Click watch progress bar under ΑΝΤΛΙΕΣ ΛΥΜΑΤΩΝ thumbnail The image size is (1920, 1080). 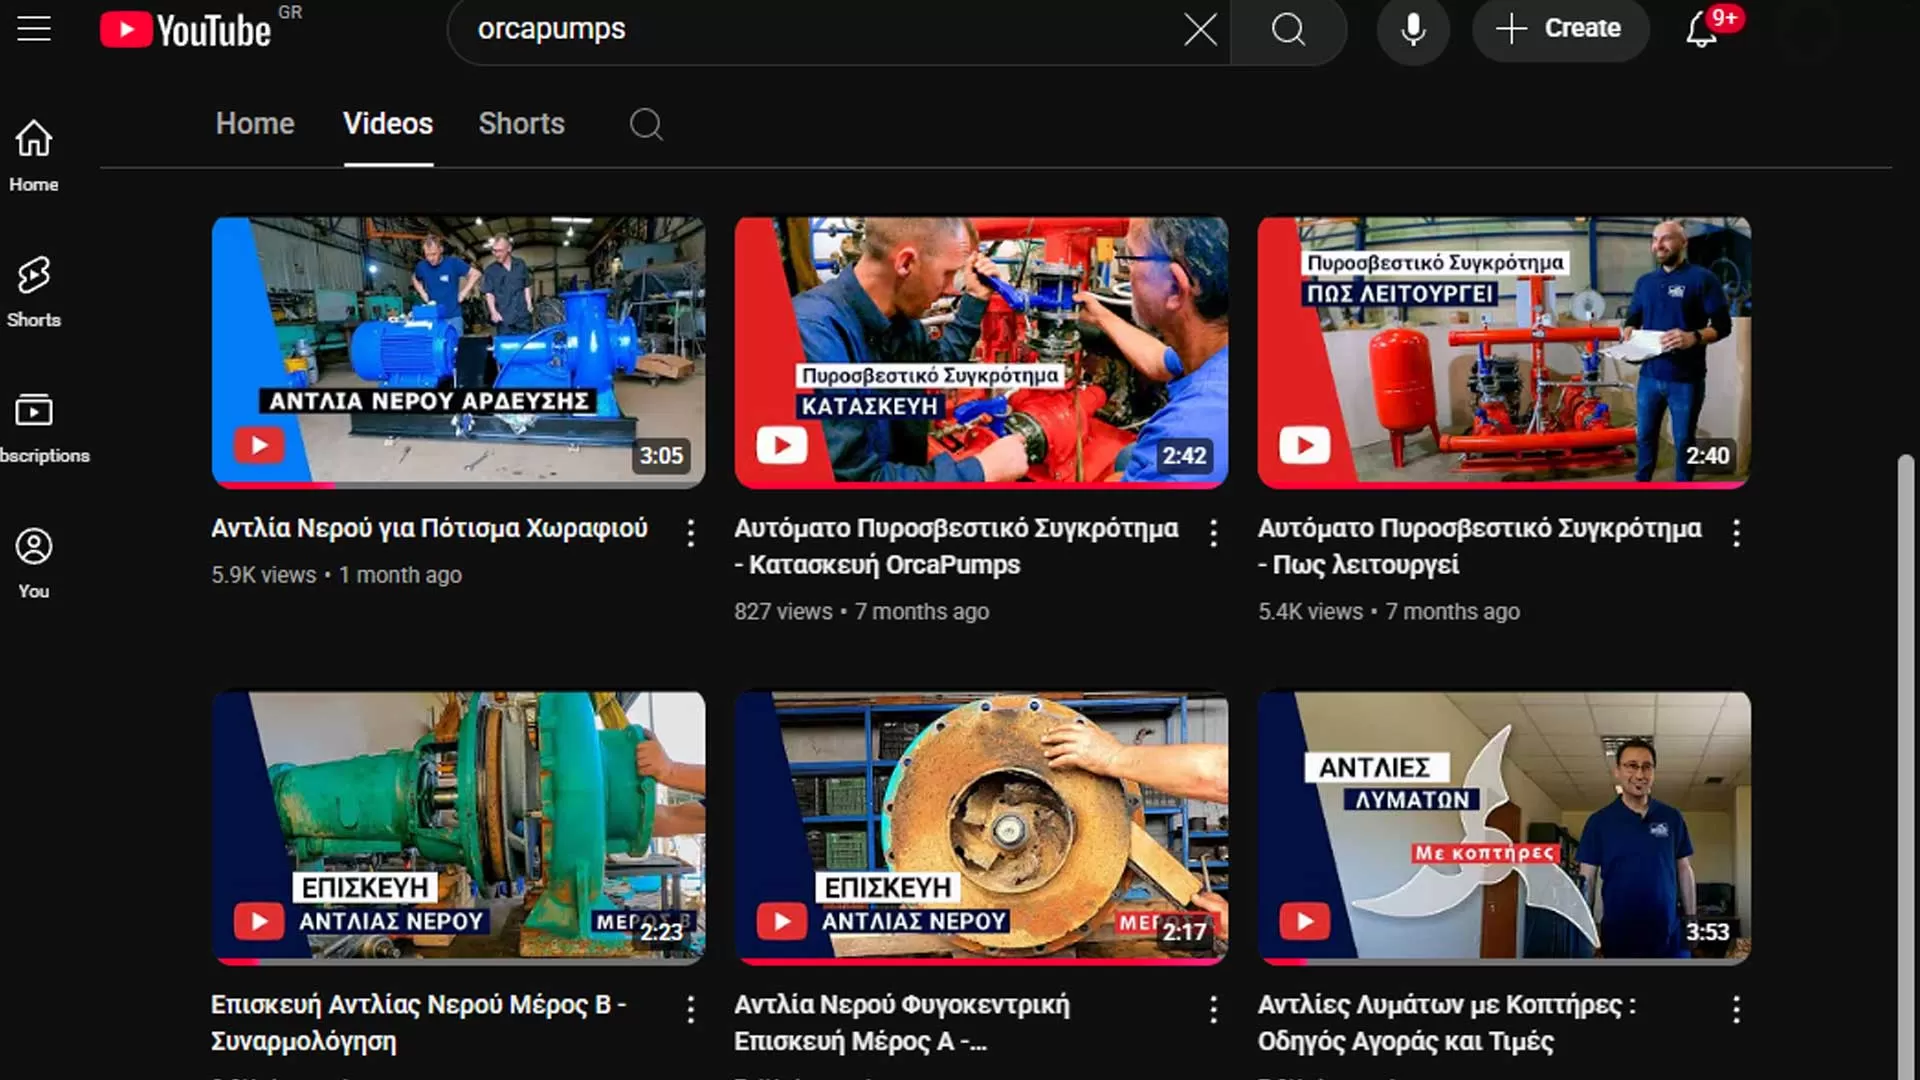pyautogui.click(x=1504, y=962)
